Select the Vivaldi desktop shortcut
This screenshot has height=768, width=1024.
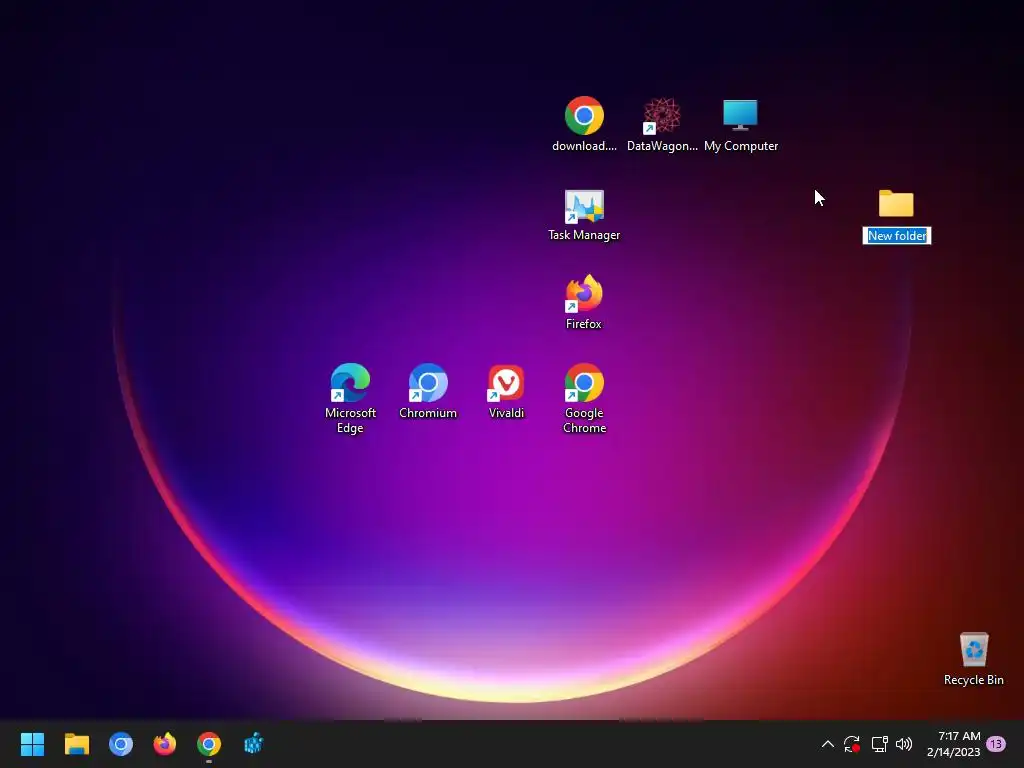(506, 383)
